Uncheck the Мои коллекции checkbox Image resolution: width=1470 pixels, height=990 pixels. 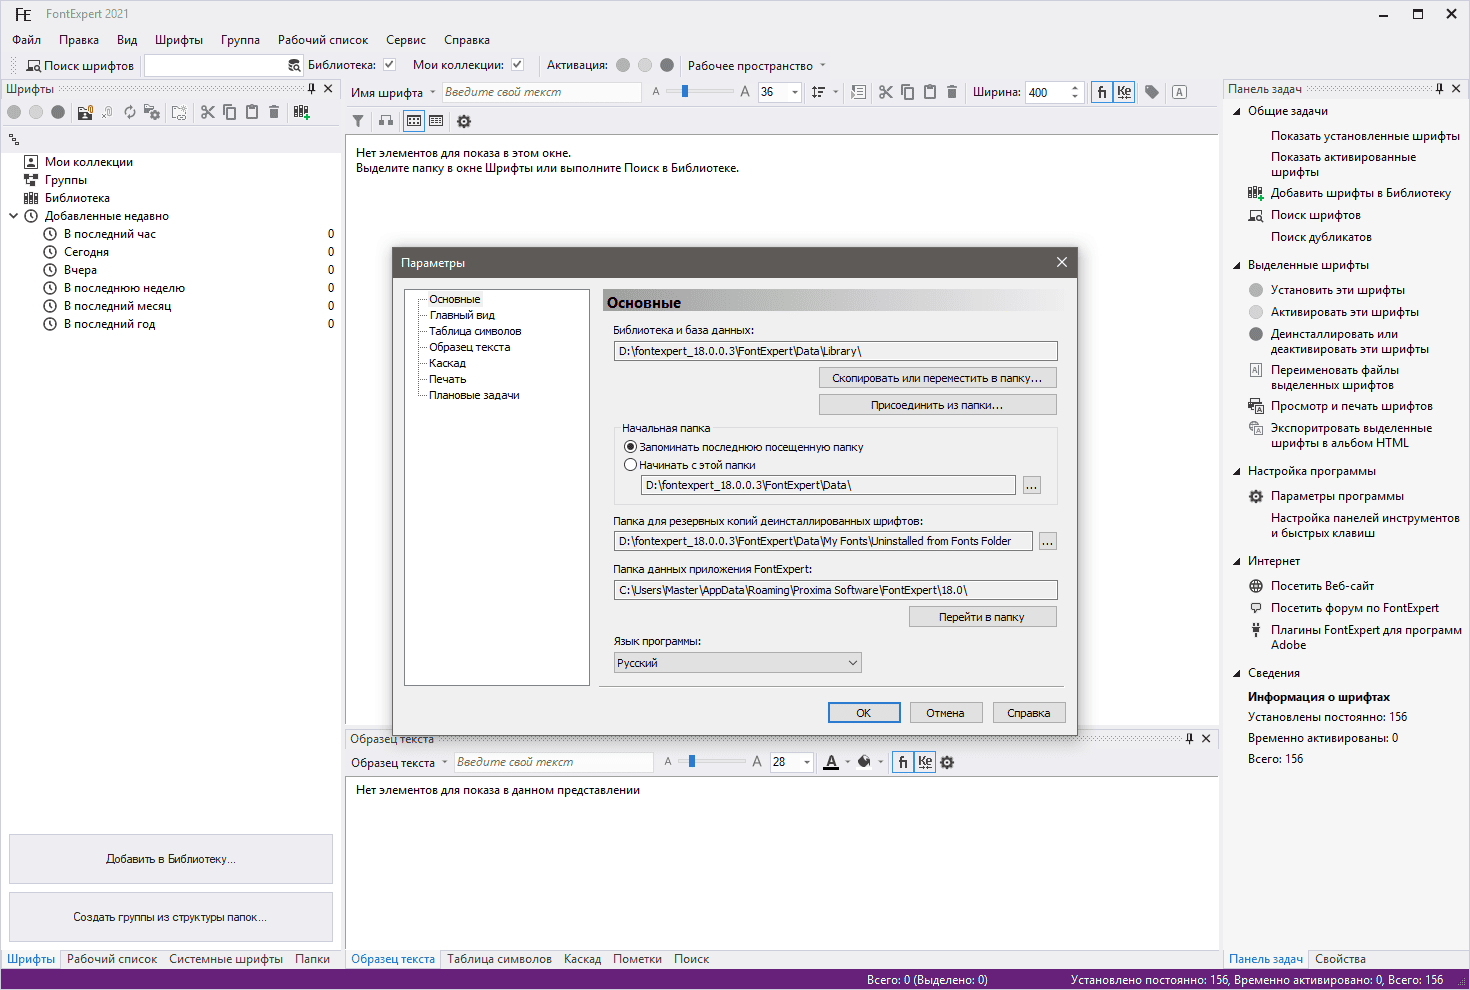coord(517,65)
